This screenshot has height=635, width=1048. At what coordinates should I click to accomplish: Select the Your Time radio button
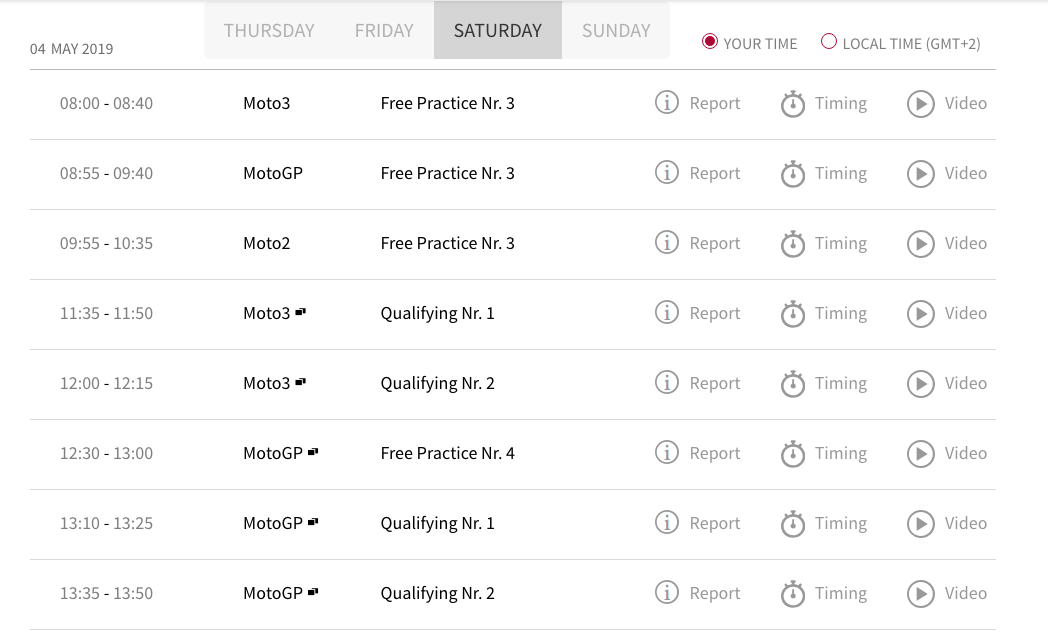(710, 42)
